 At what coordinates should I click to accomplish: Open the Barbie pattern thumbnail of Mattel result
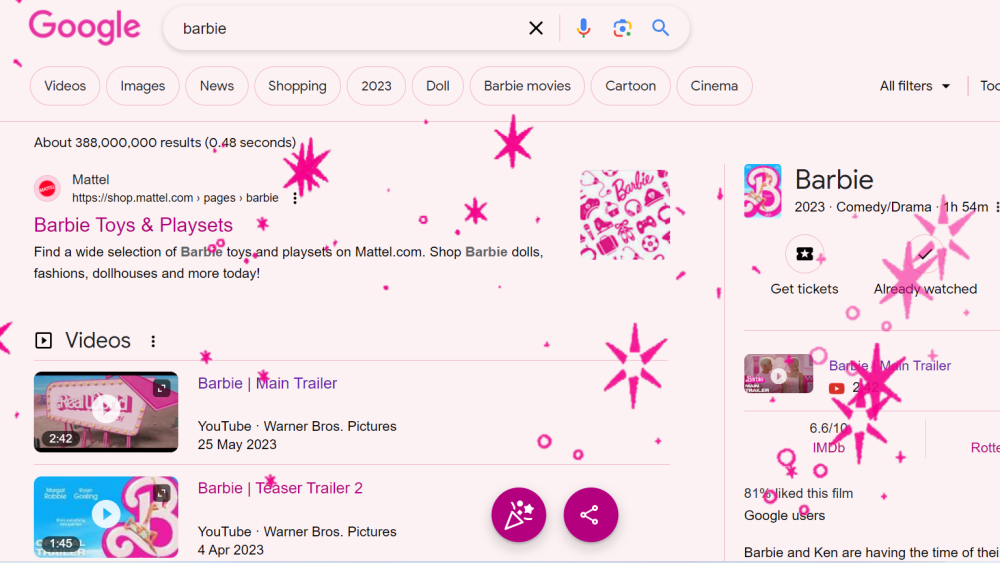tap(624, 214)
